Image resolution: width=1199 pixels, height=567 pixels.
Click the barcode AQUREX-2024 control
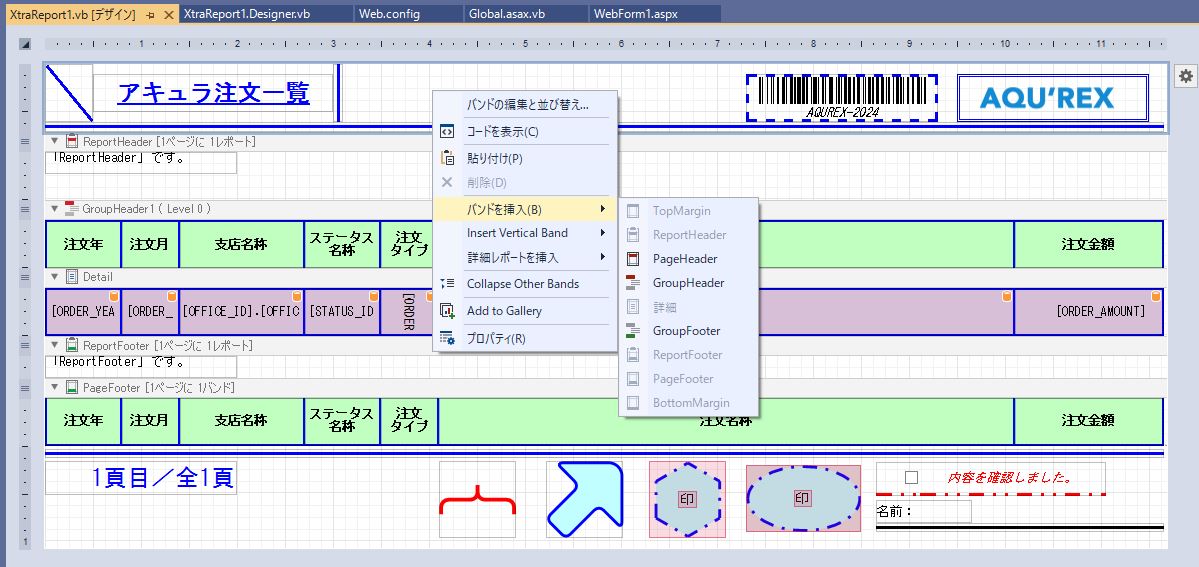[x=841, y=98]
